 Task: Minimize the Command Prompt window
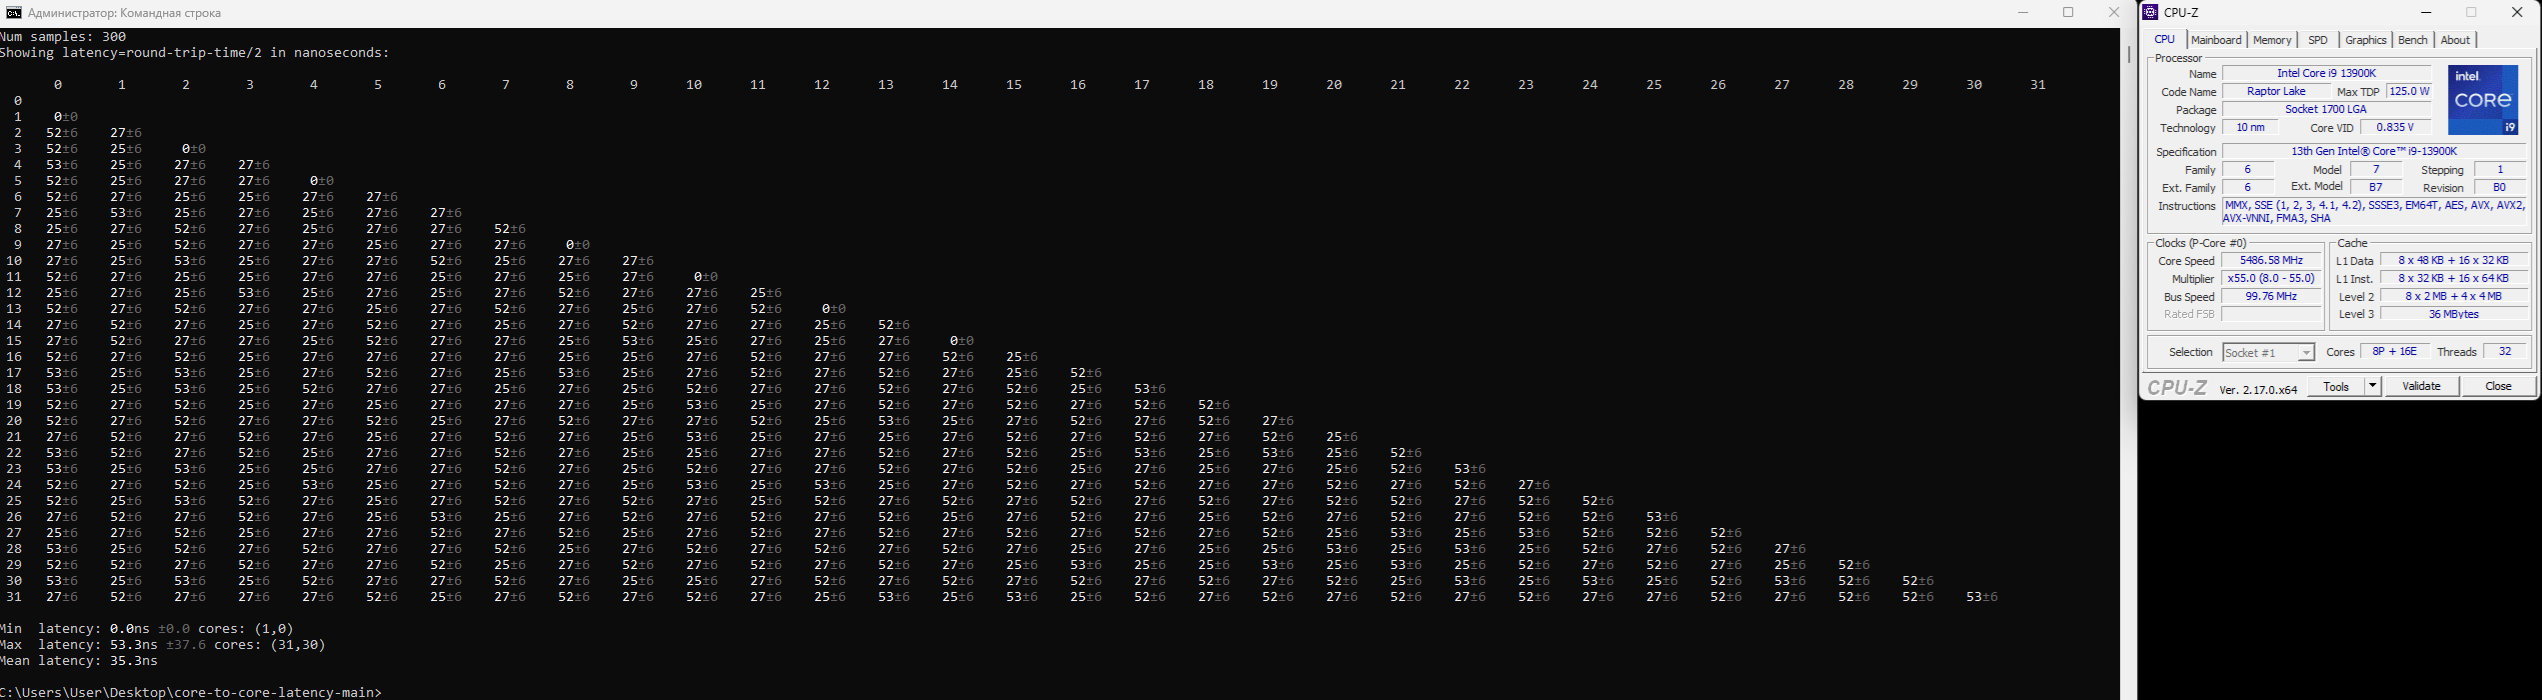[2023, 13]
